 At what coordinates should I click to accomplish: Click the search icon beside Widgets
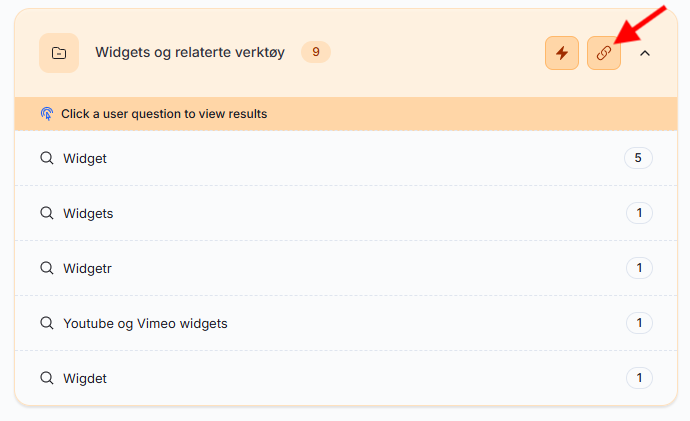coord(46,213)
